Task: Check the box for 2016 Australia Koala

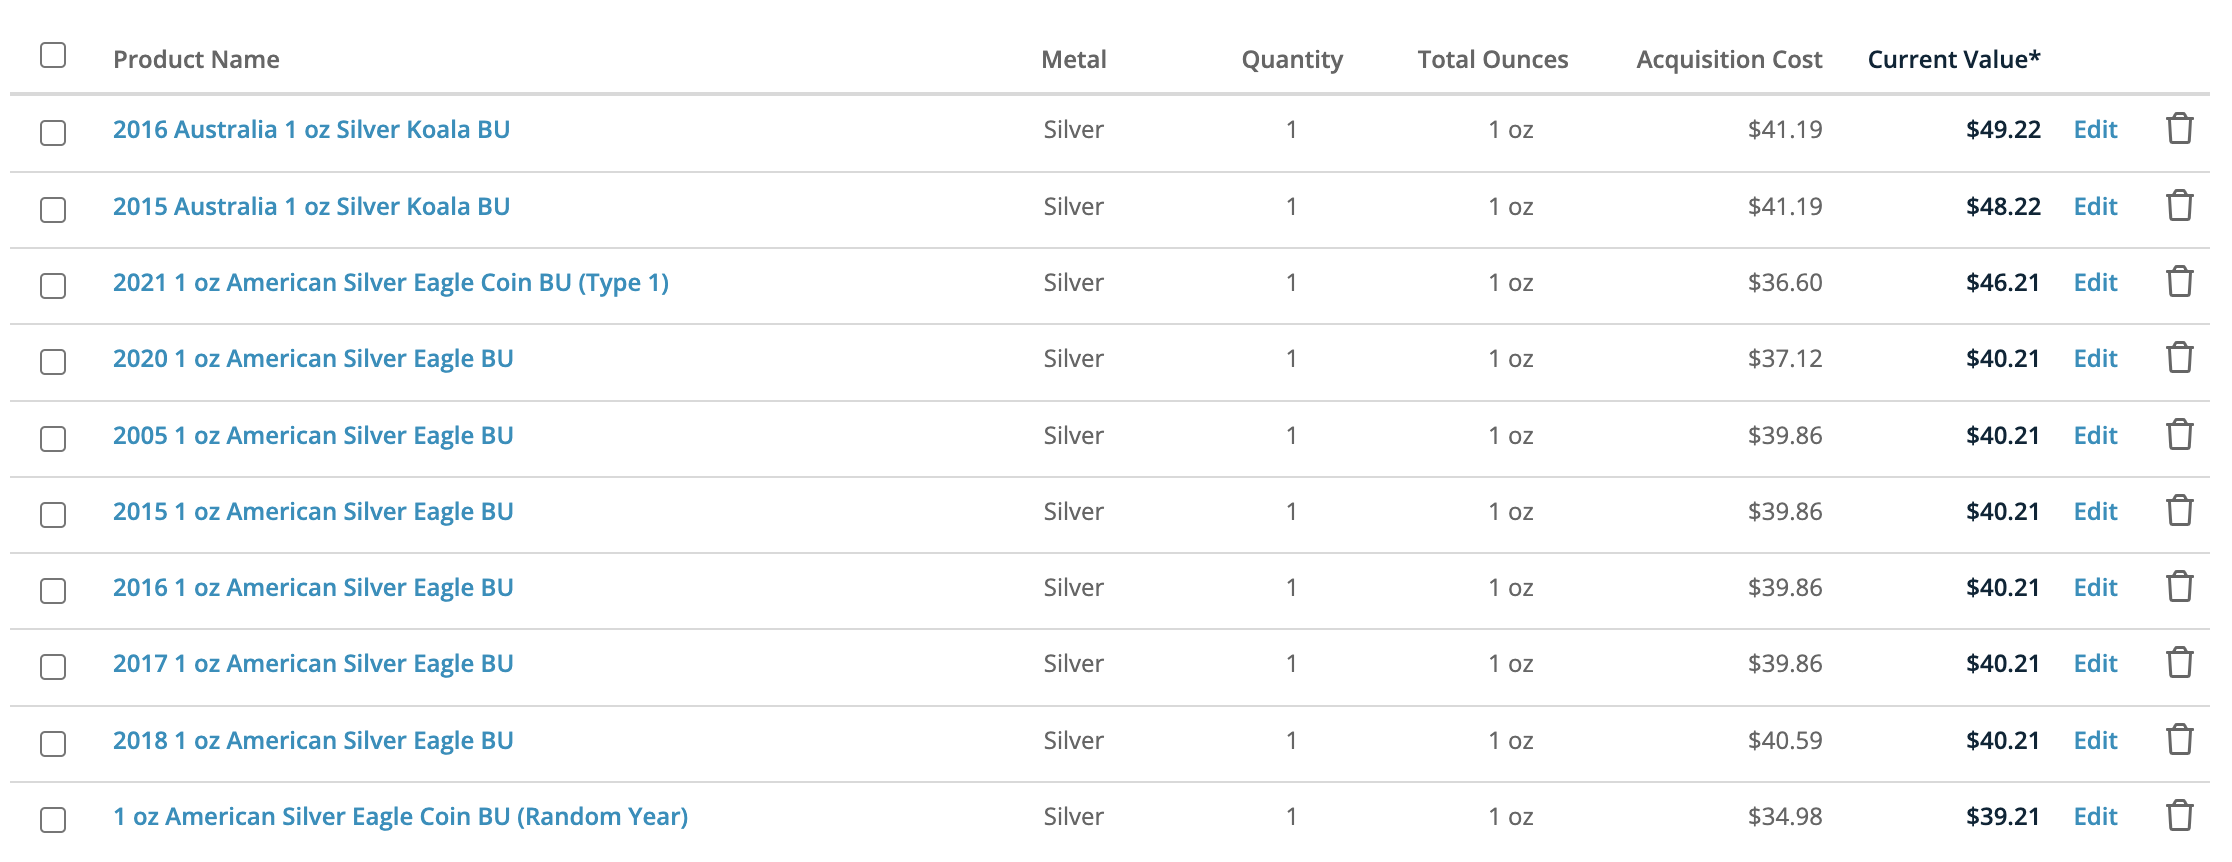Action: [x=53, y=133]
